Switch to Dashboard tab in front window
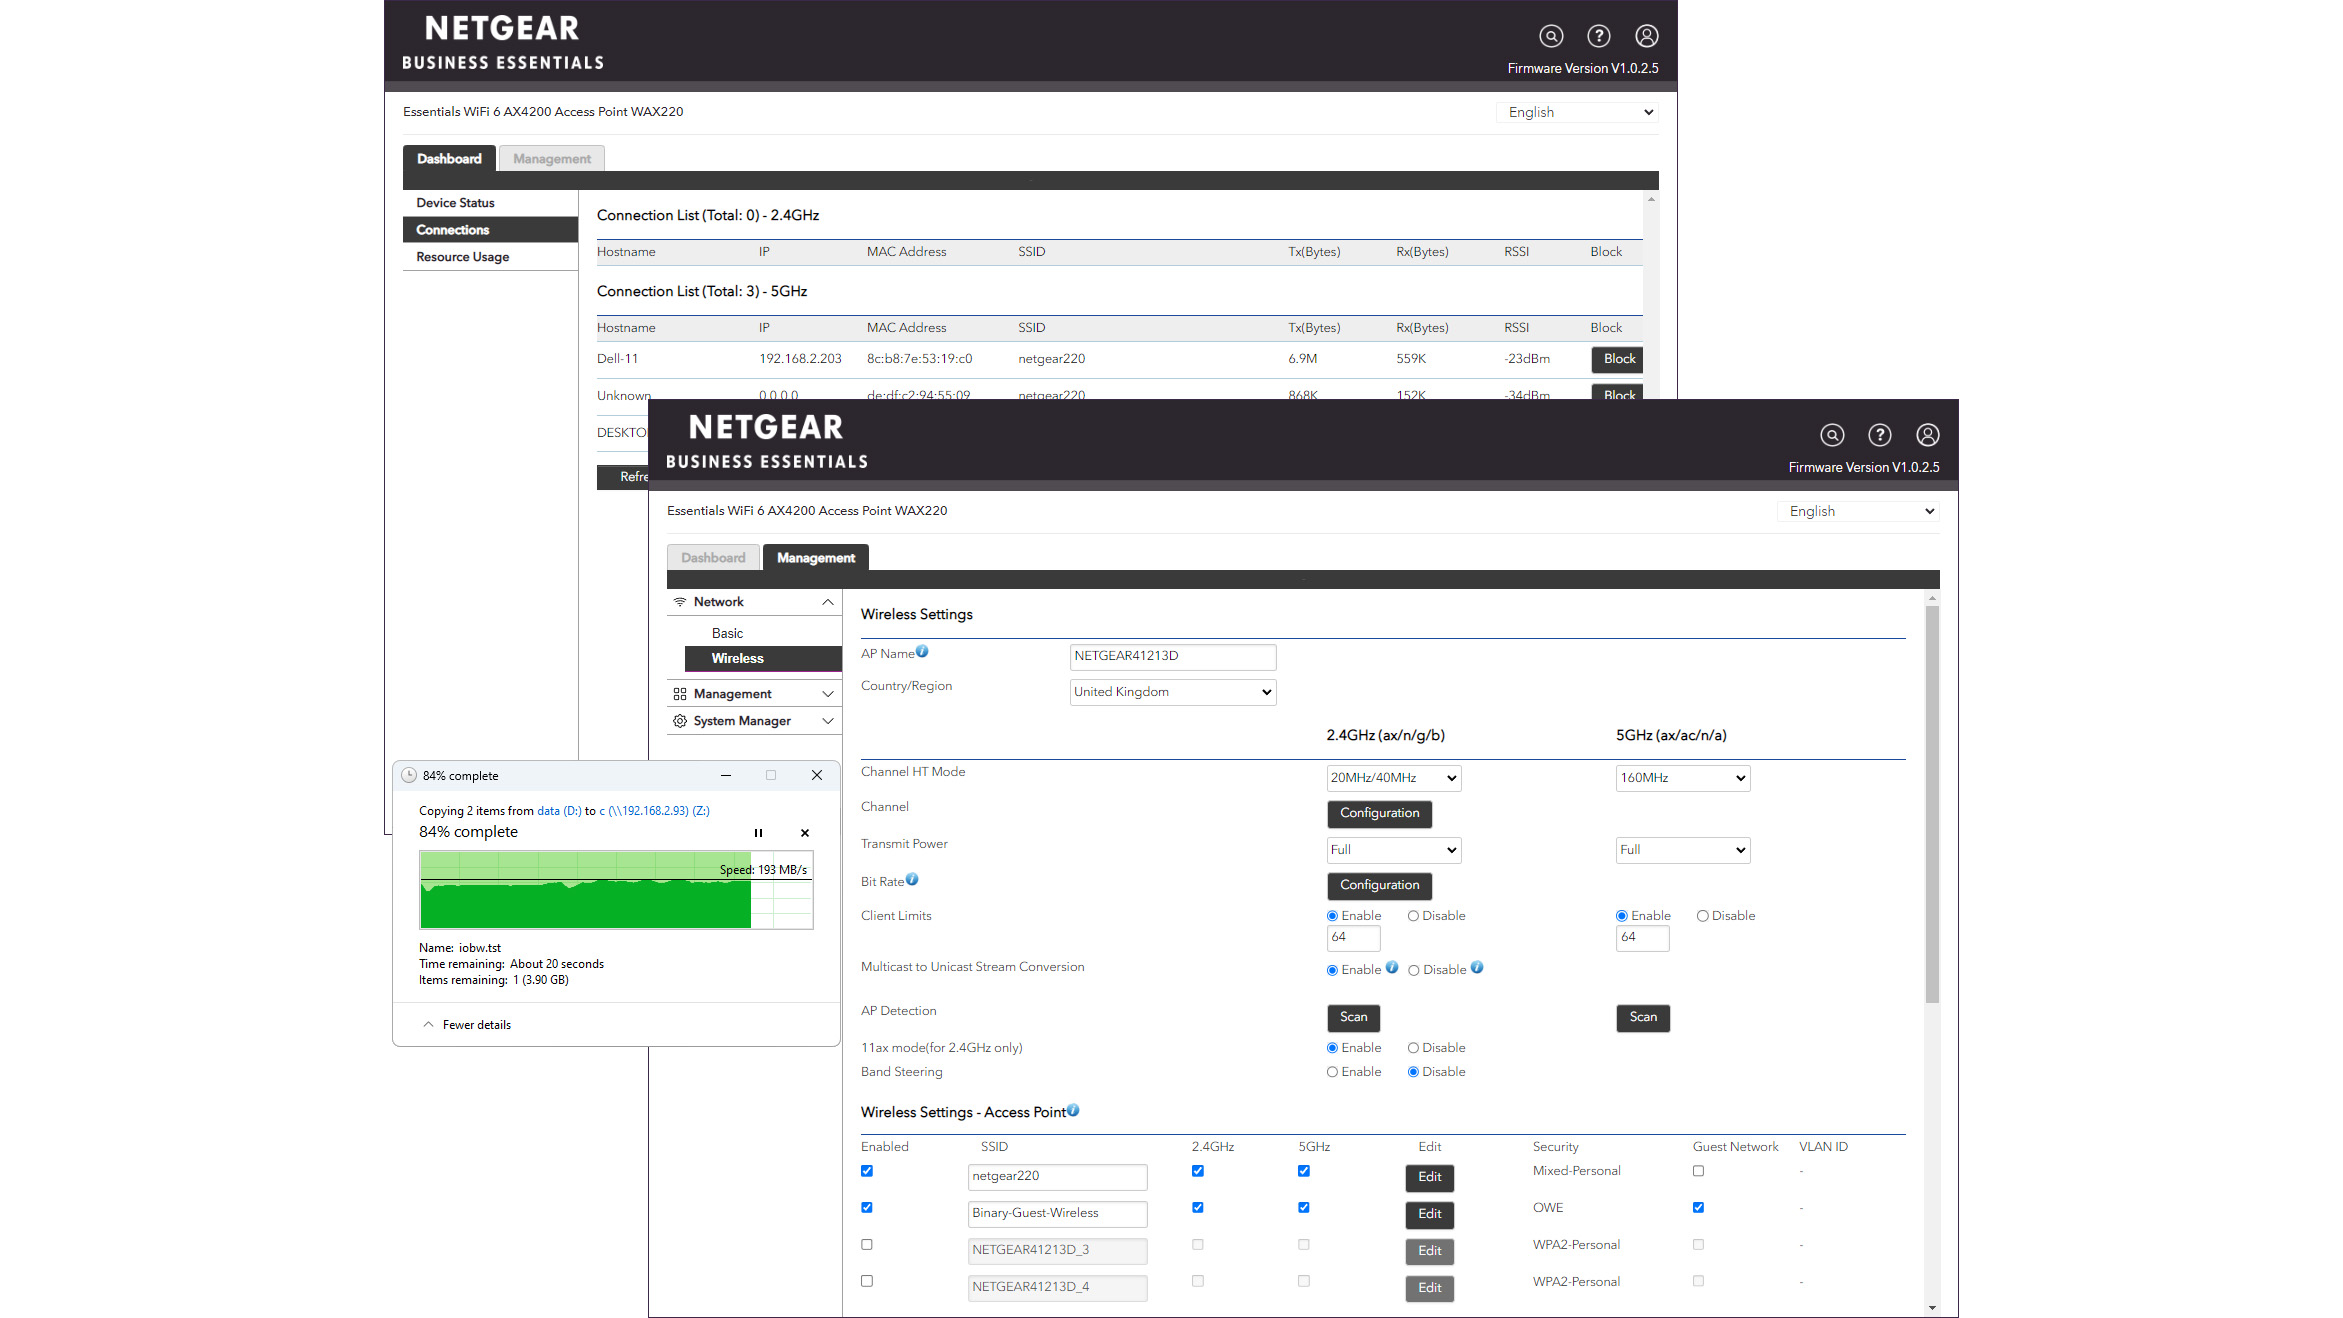 click(713, 558)
